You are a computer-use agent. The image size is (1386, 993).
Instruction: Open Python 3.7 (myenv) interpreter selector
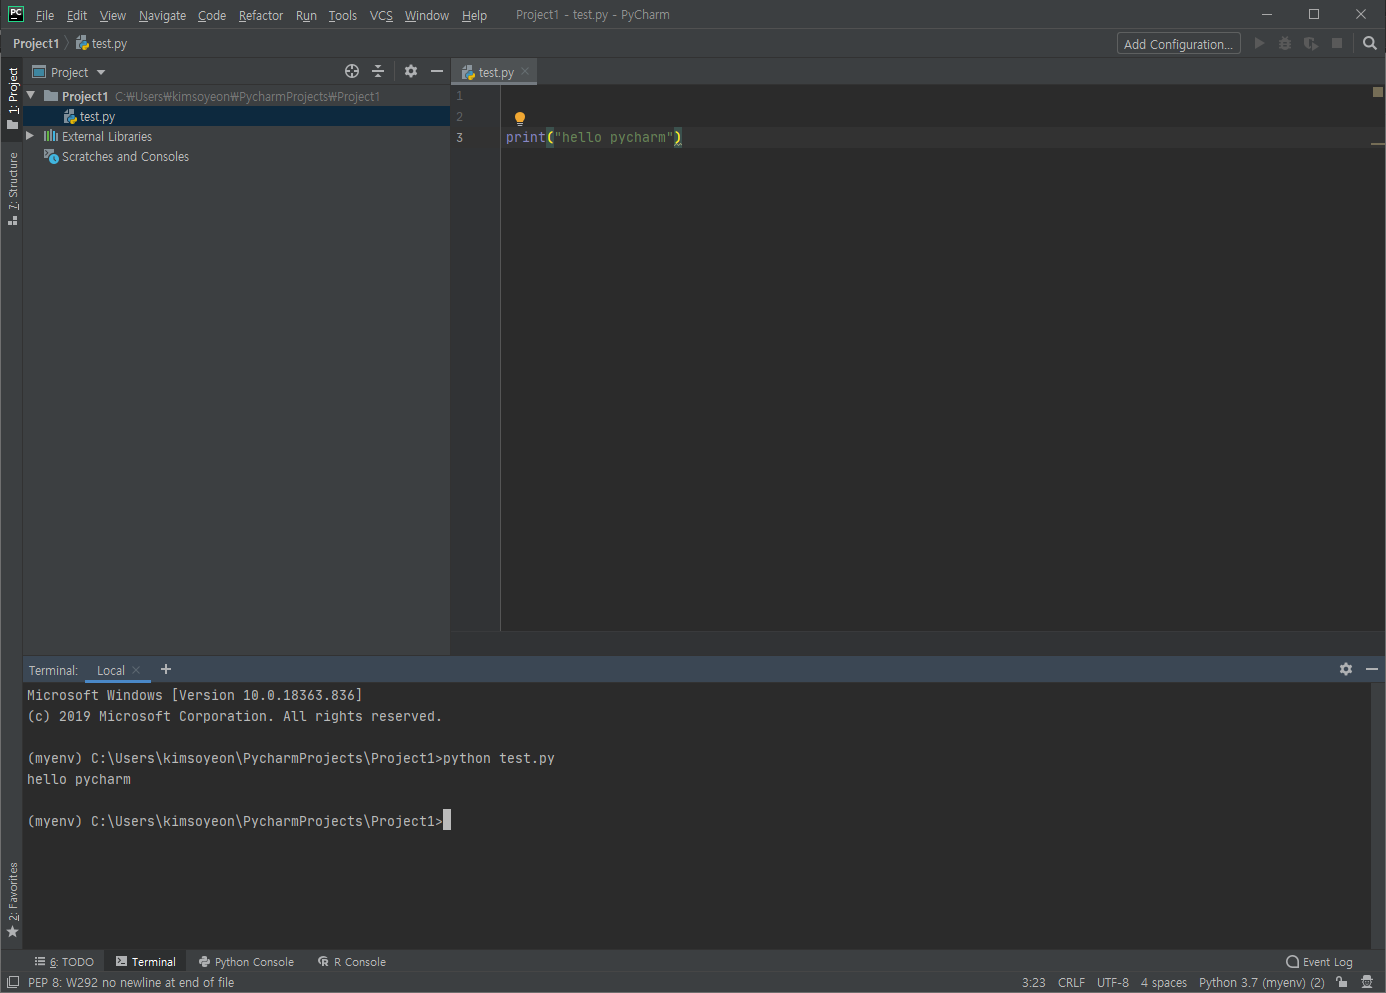[x=1261, y=982]
